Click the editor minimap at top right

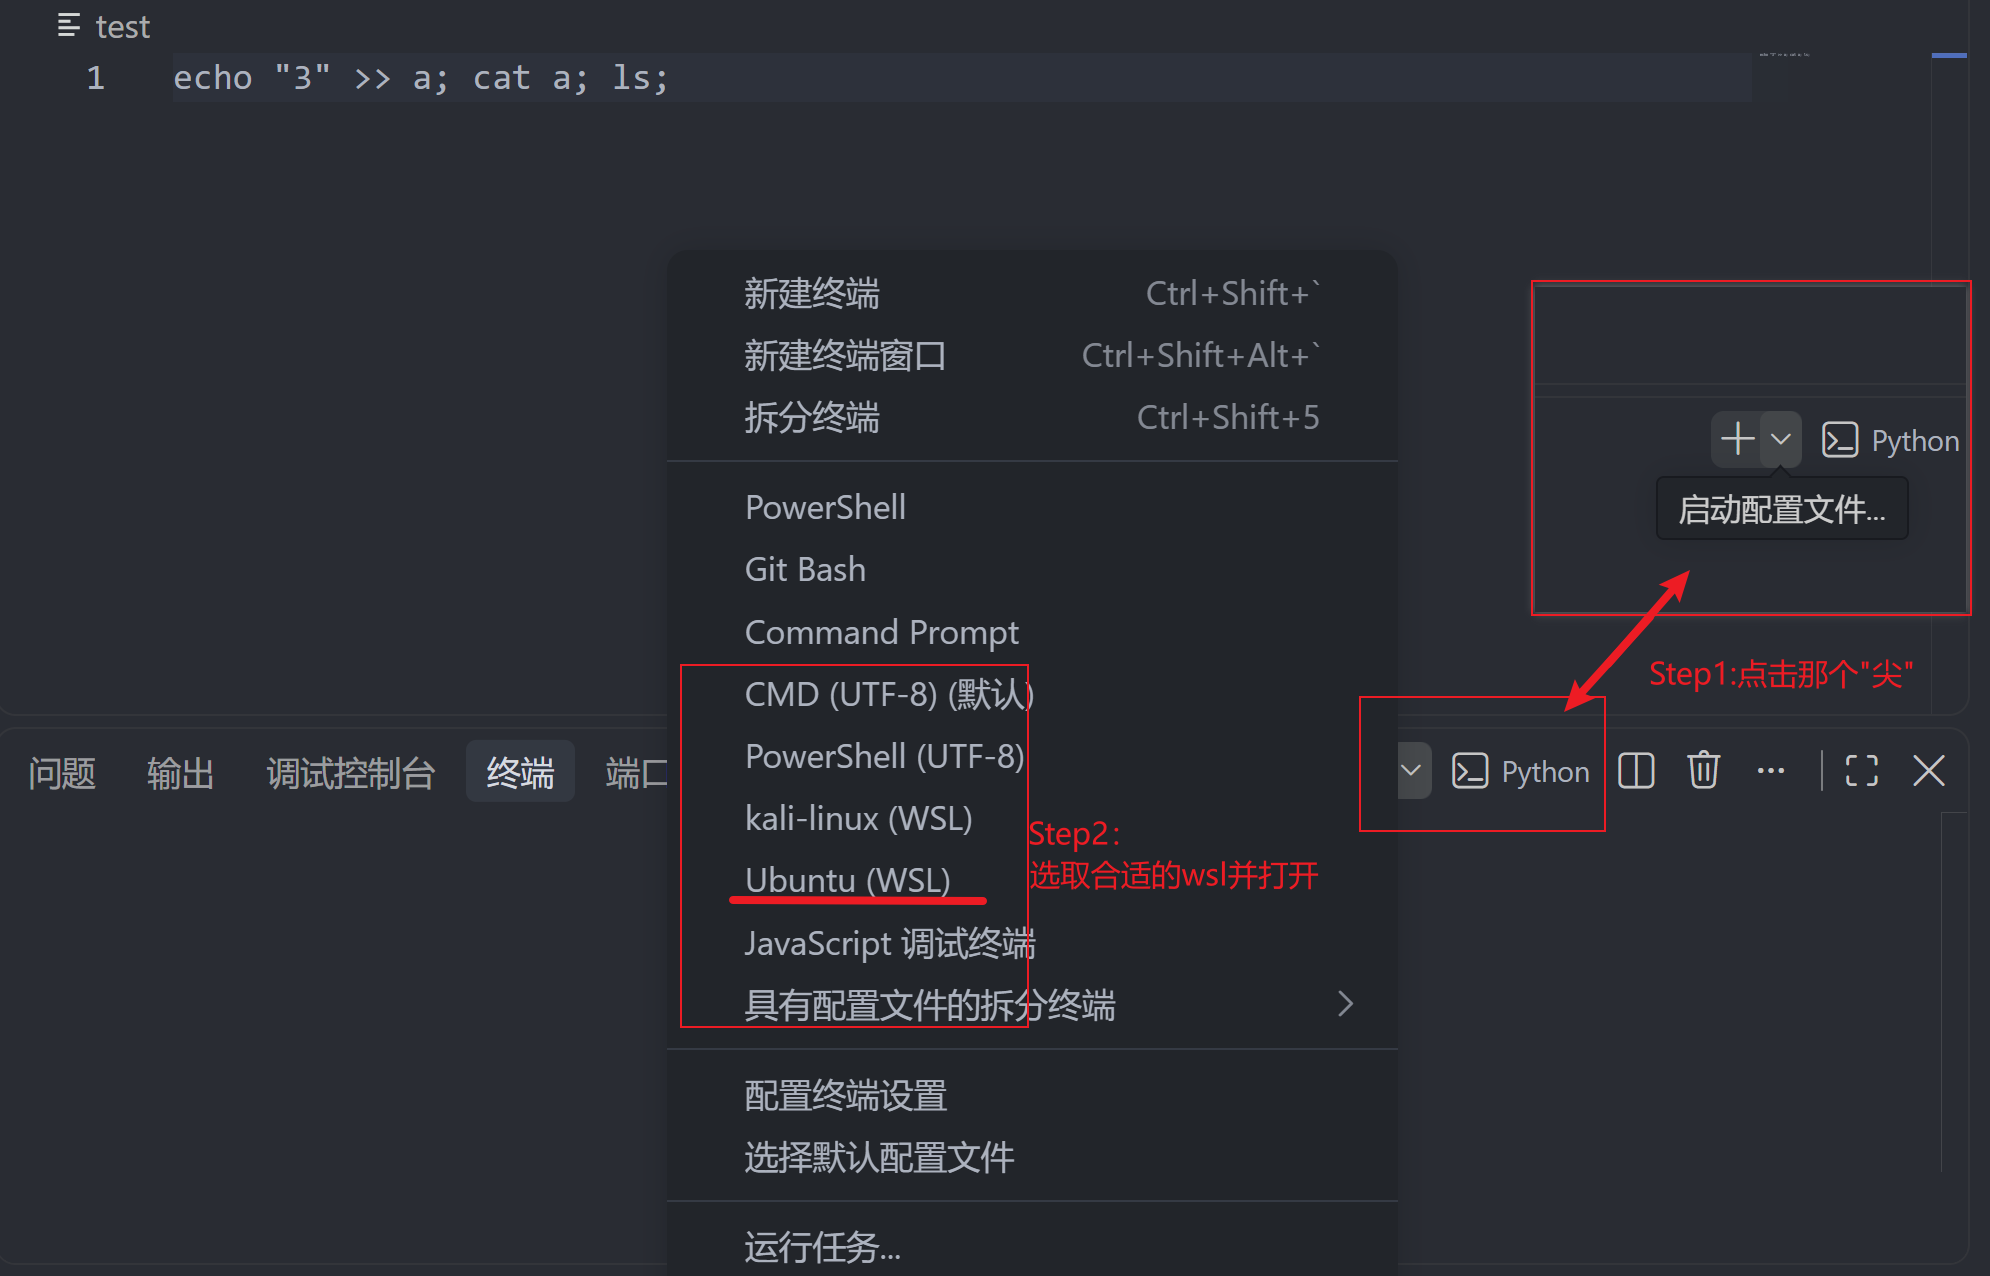pyautogui.click(x=1785, y=54)
